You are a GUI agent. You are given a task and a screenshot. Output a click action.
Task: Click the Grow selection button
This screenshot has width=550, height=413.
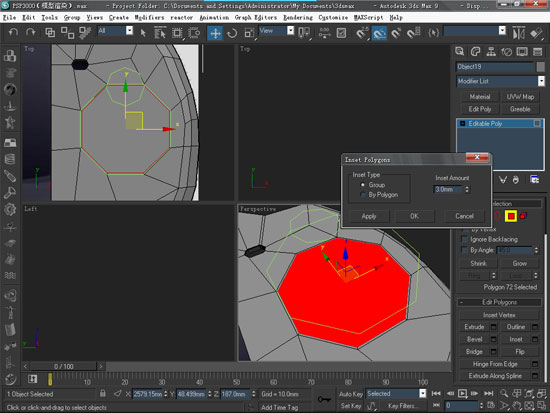click(519, 263)
